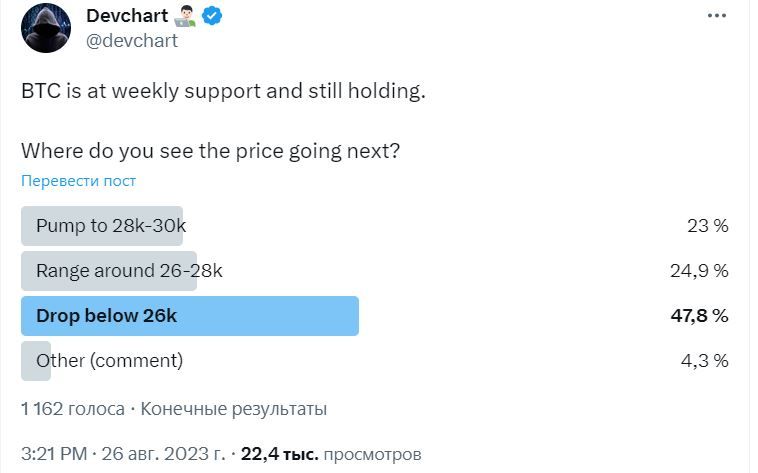
Task: Click the blue verified badge
Action: pos(214,16)
